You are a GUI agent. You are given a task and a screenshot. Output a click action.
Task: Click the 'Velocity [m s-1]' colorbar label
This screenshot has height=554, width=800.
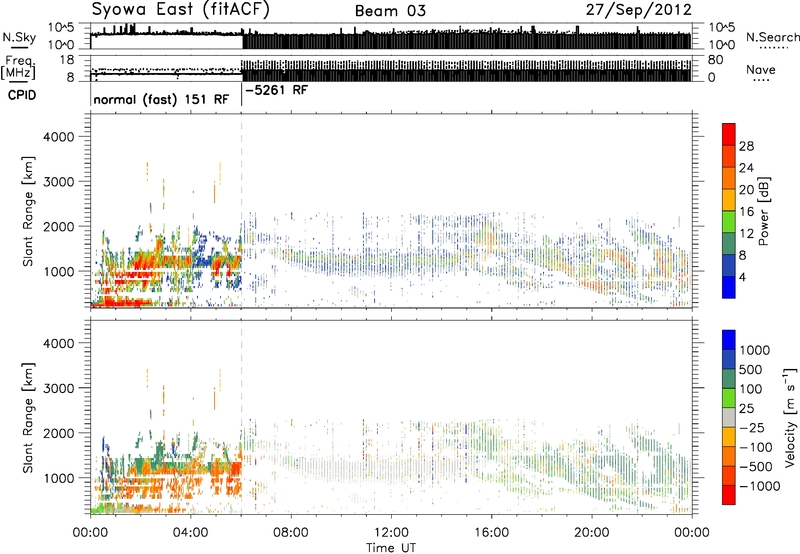(790, 418)
